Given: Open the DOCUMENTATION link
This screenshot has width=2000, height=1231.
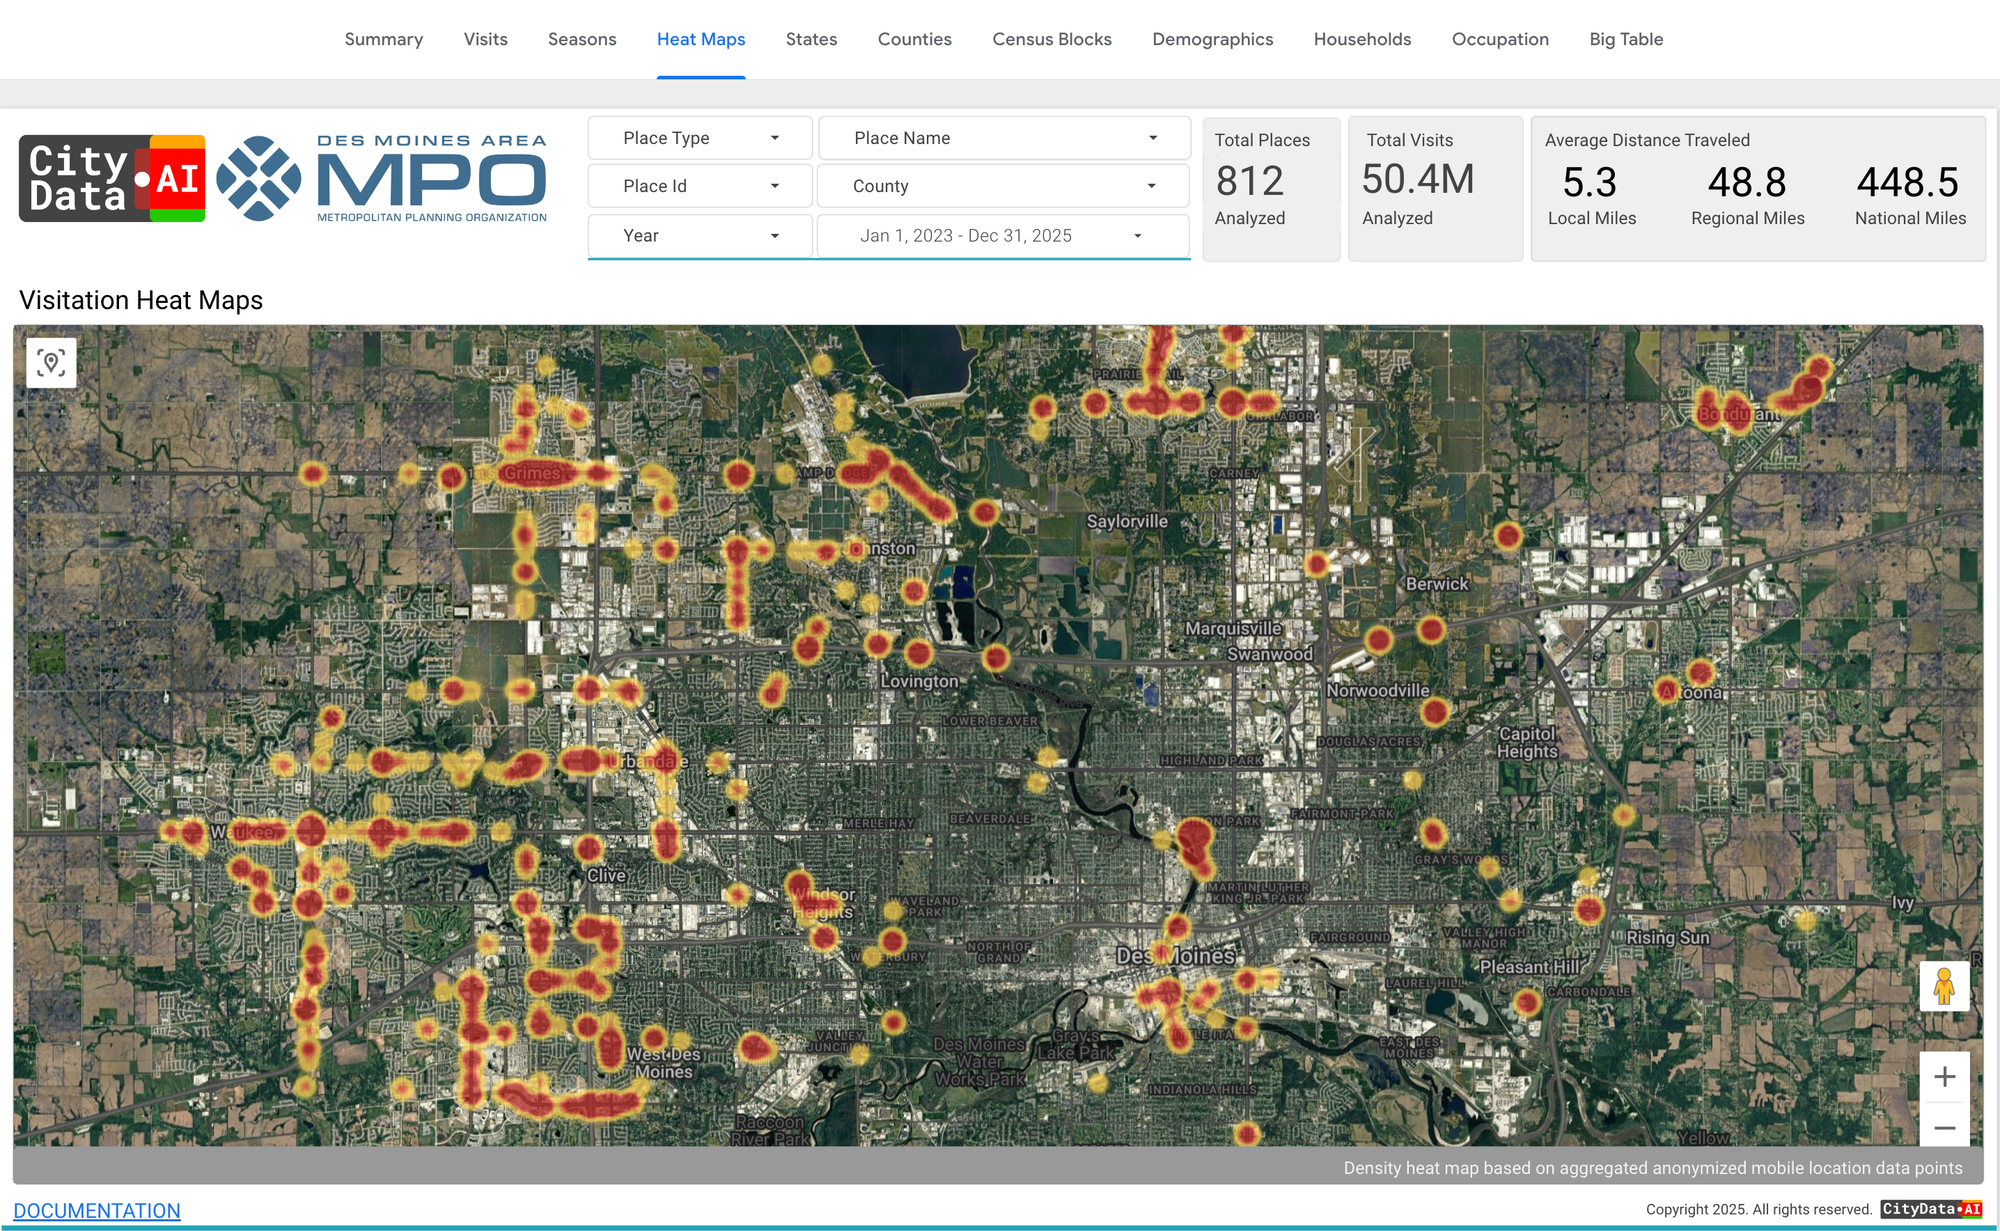Looking at the screenshot, I should pos(97,1210).
